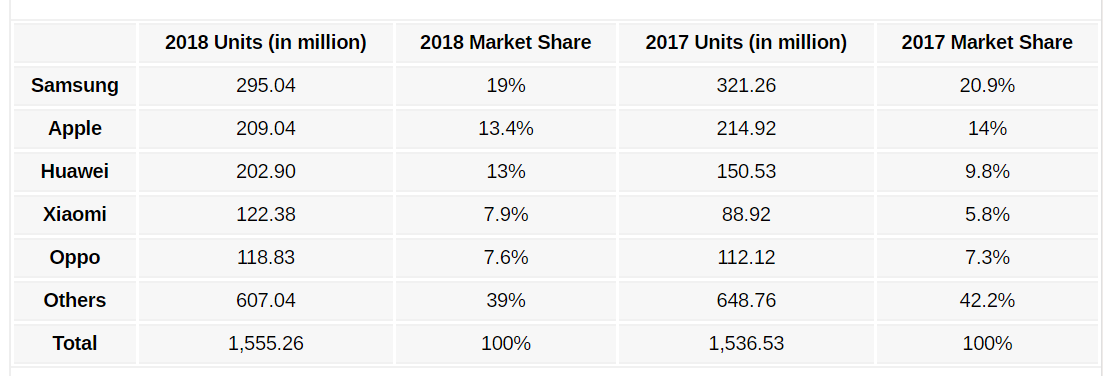Click the 1,536.53 total units cell
1103x376 pixels.
tap(746, 344)
